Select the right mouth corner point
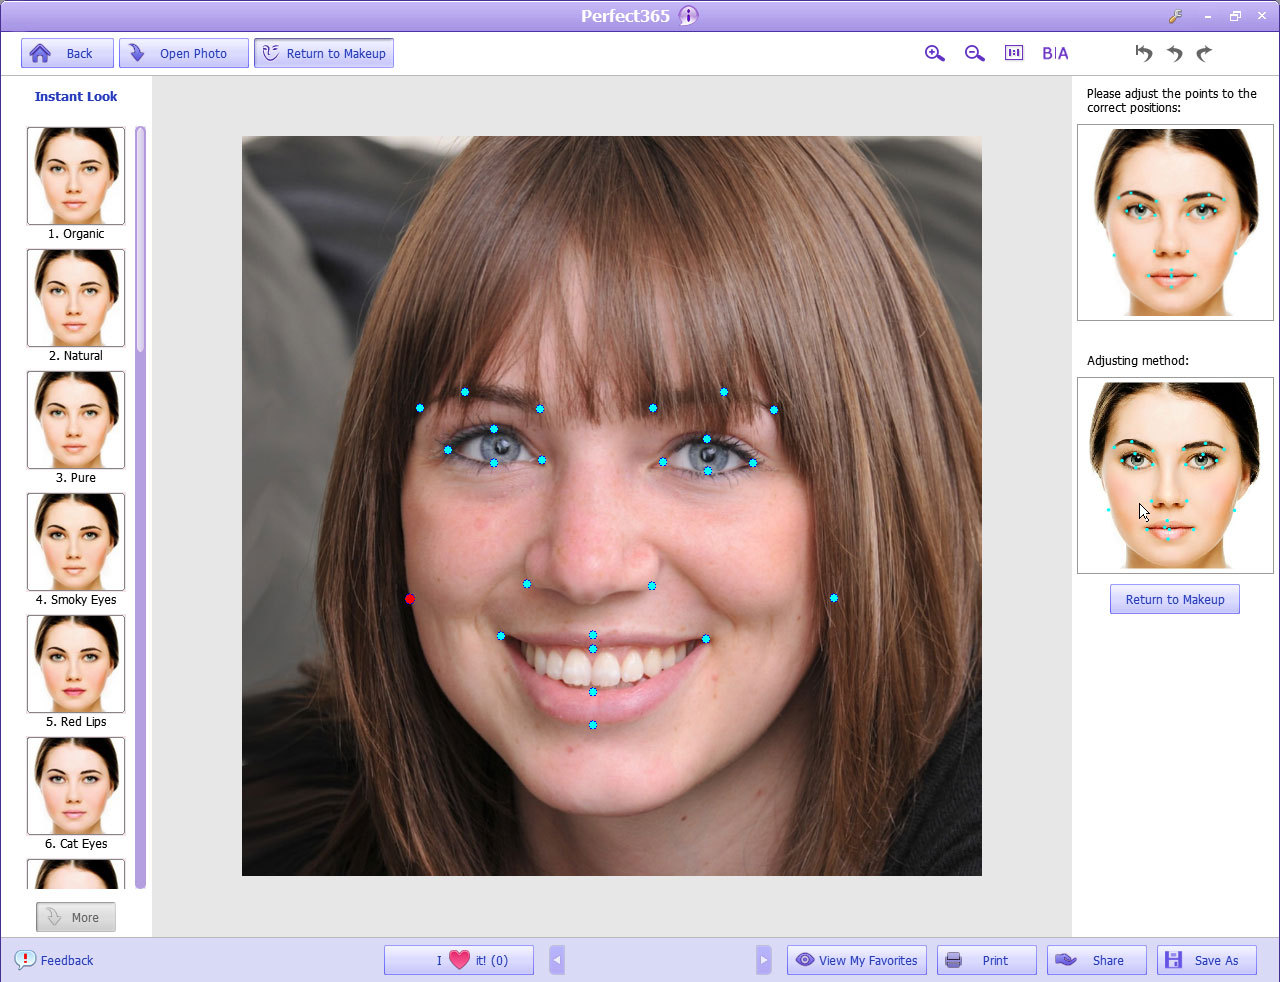The height and width of the screenshot is (982, 1280). pyautogui.click(x=706, y=639)
